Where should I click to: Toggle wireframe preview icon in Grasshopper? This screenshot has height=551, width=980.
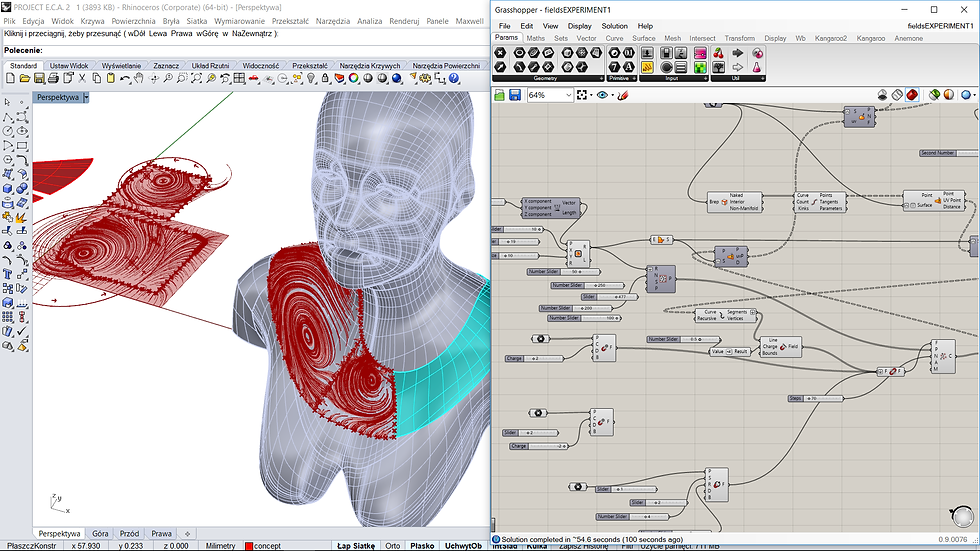[x=897, y=94]
